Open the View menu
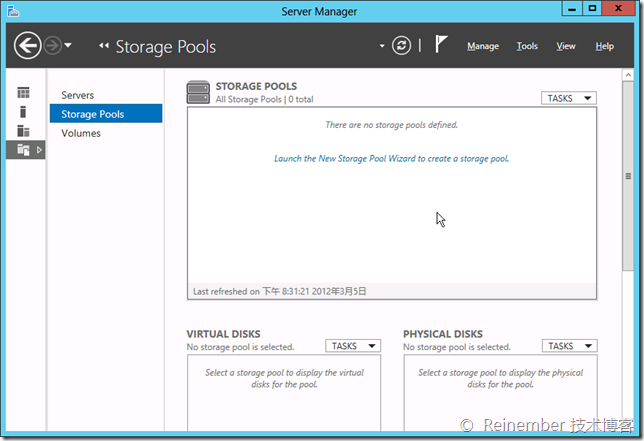 566,46
